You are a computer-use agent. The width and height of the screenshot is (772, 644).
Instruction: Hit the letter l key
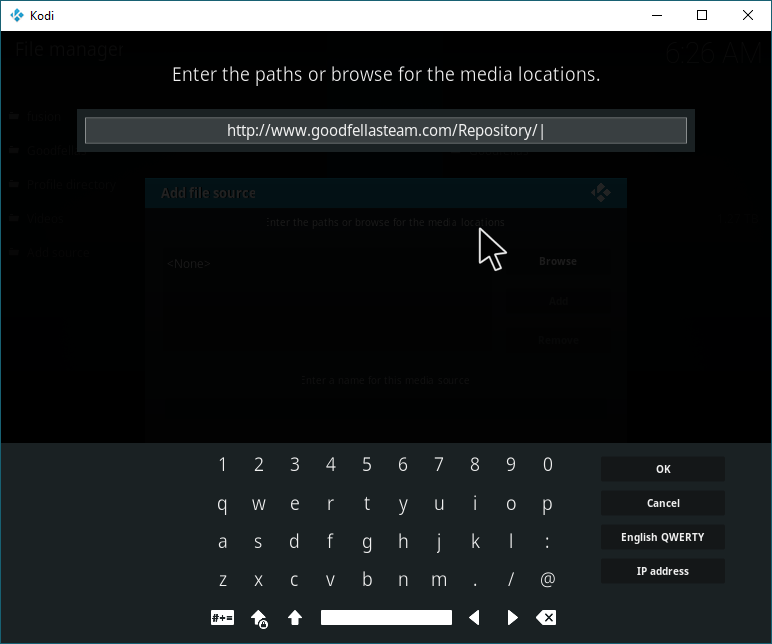(x=511, y=542)
